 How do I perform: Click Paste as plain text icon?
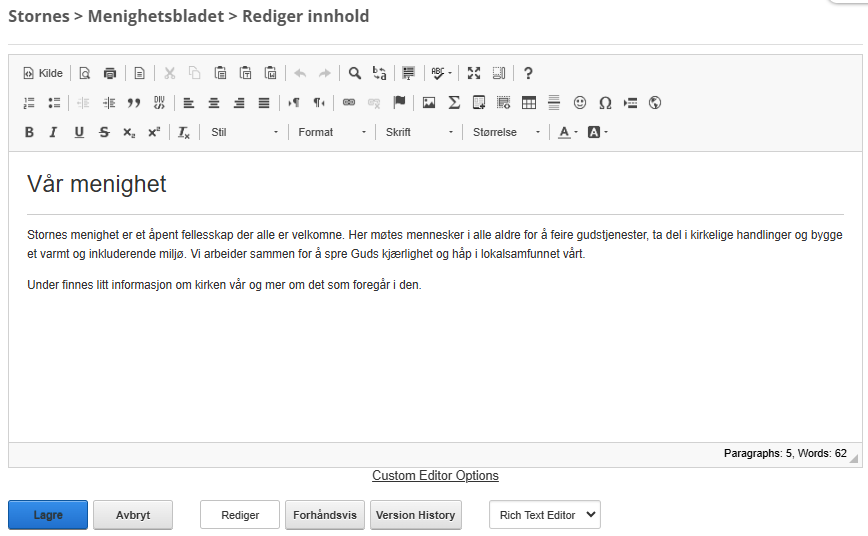245,73
